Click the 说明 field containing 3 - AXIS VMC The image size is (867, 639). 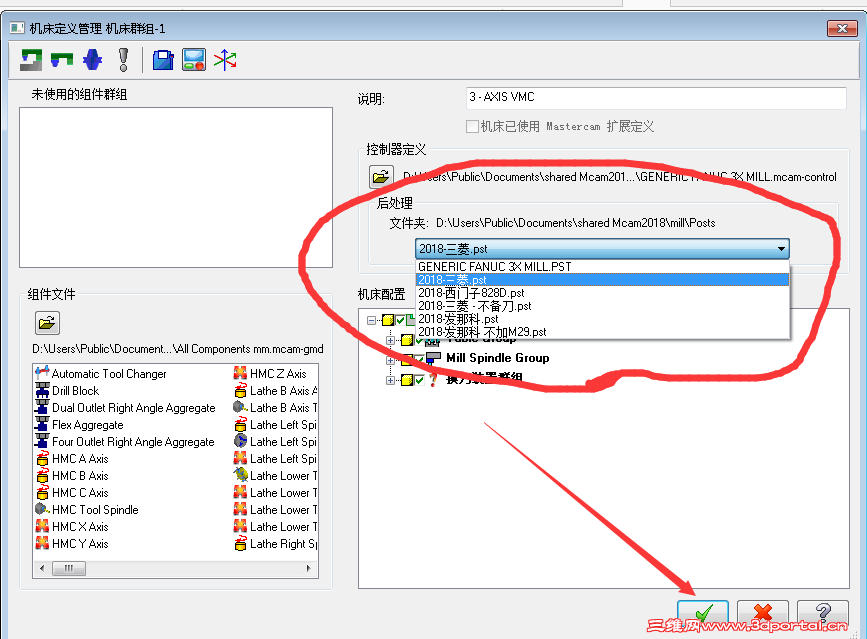click(x=656, y=98)
